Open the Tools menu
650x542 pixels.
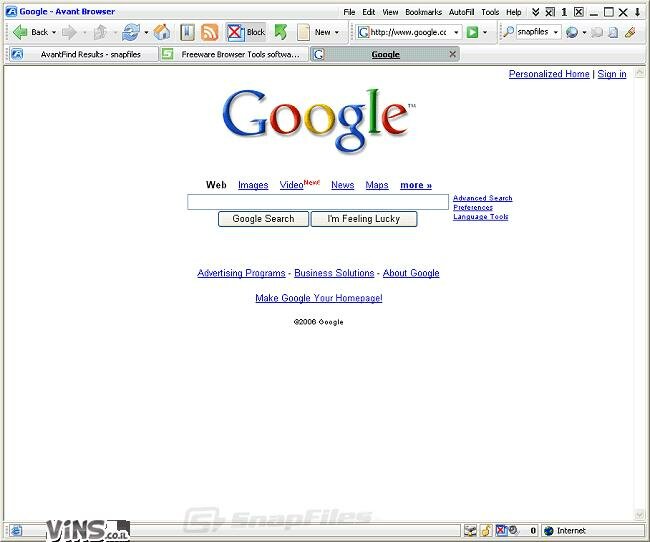point(490,12)
